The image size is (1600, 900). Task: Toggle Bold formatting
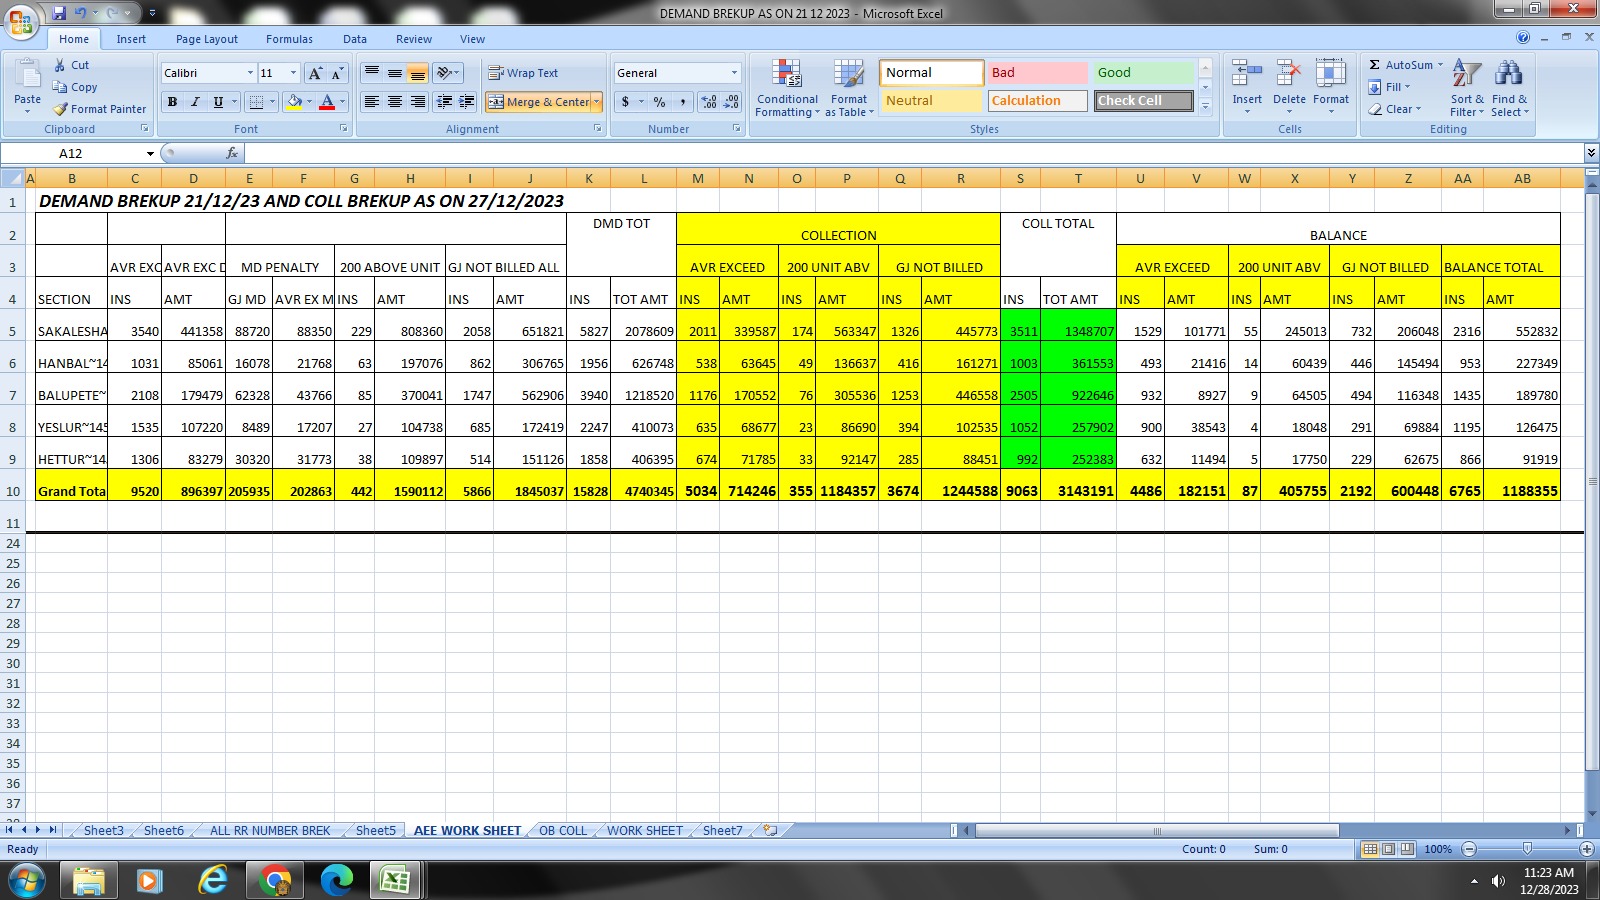coord(172,102)
